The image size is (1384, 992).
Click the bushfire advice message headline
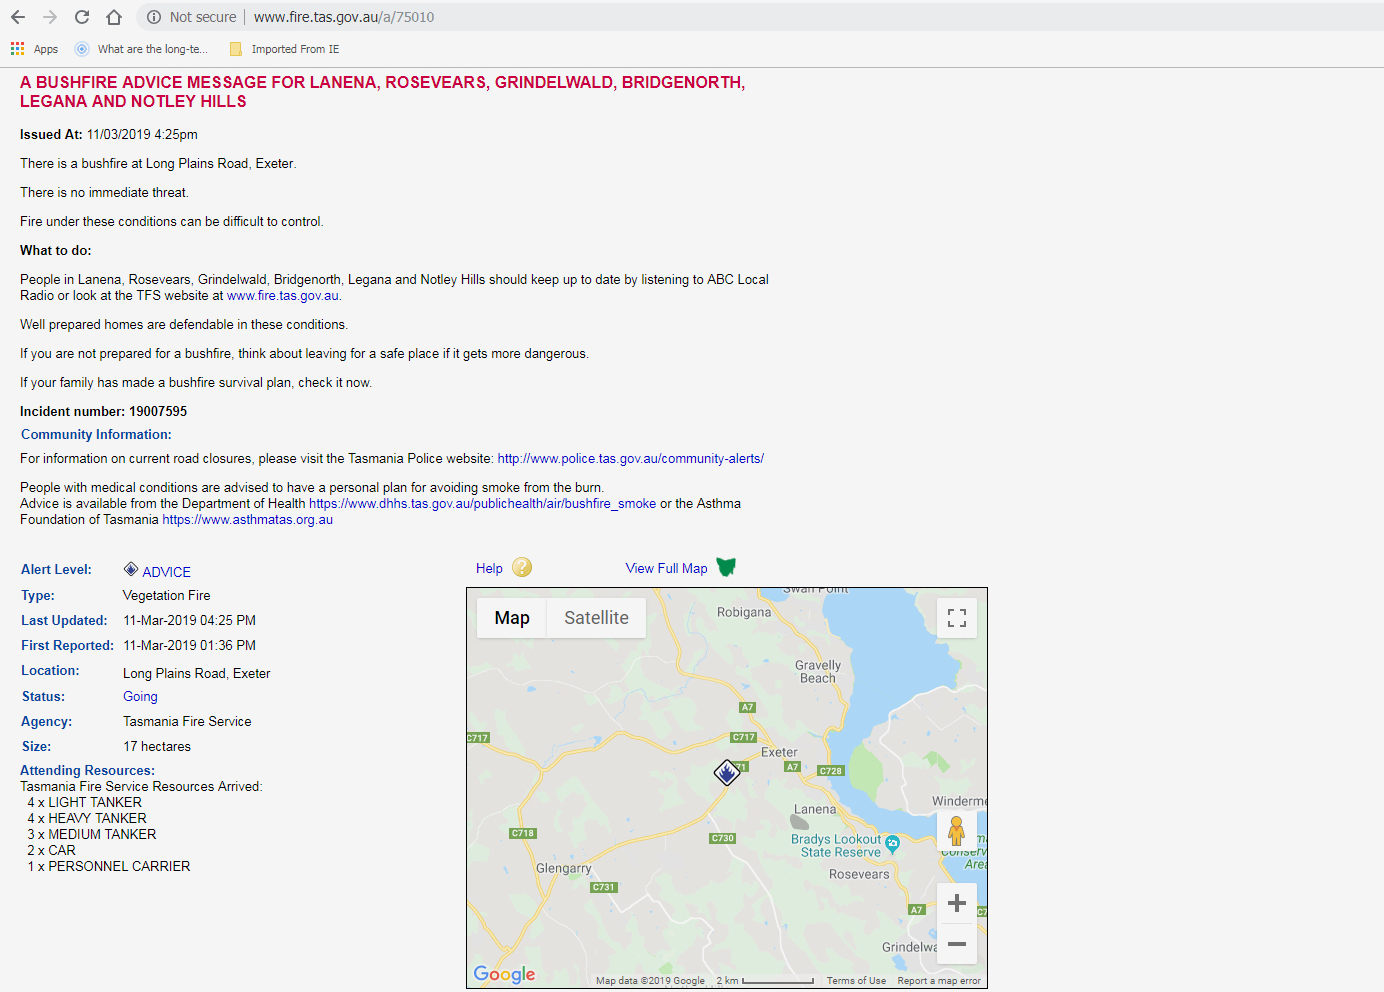pos(382,92)
